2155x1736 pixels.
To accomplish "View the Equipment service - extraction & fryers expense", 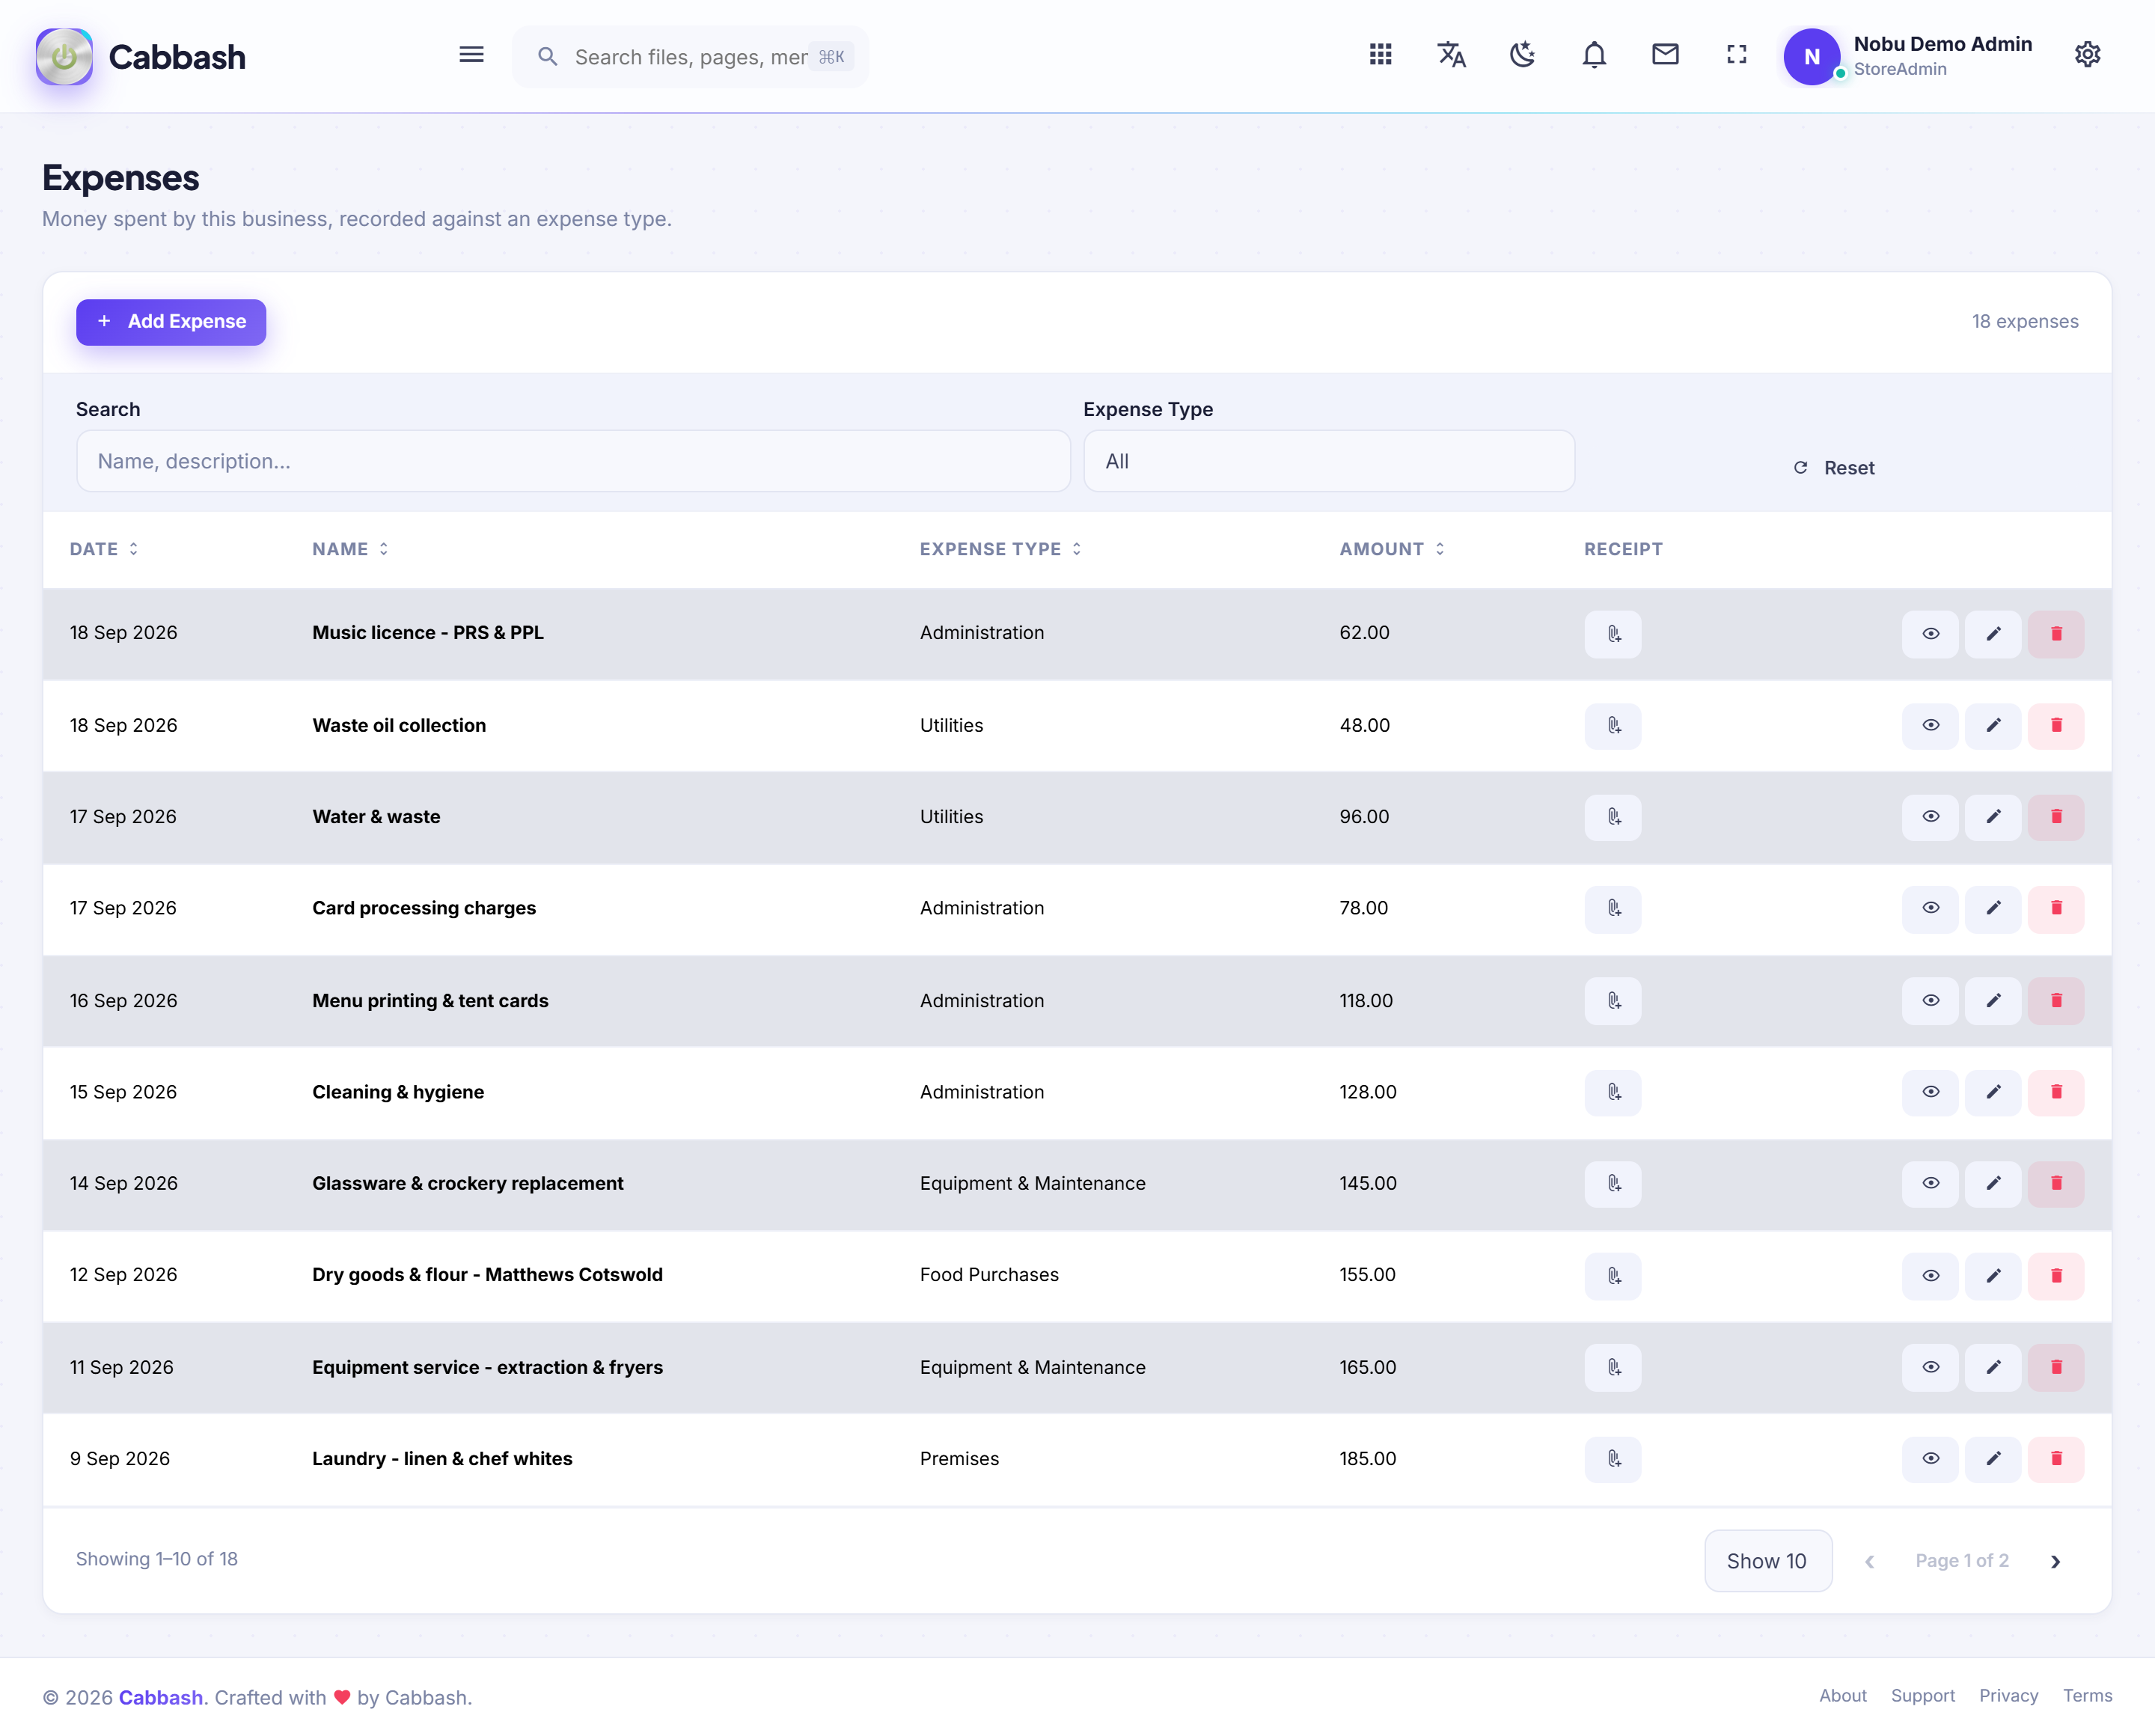I will click(x=1930, y=1368).
